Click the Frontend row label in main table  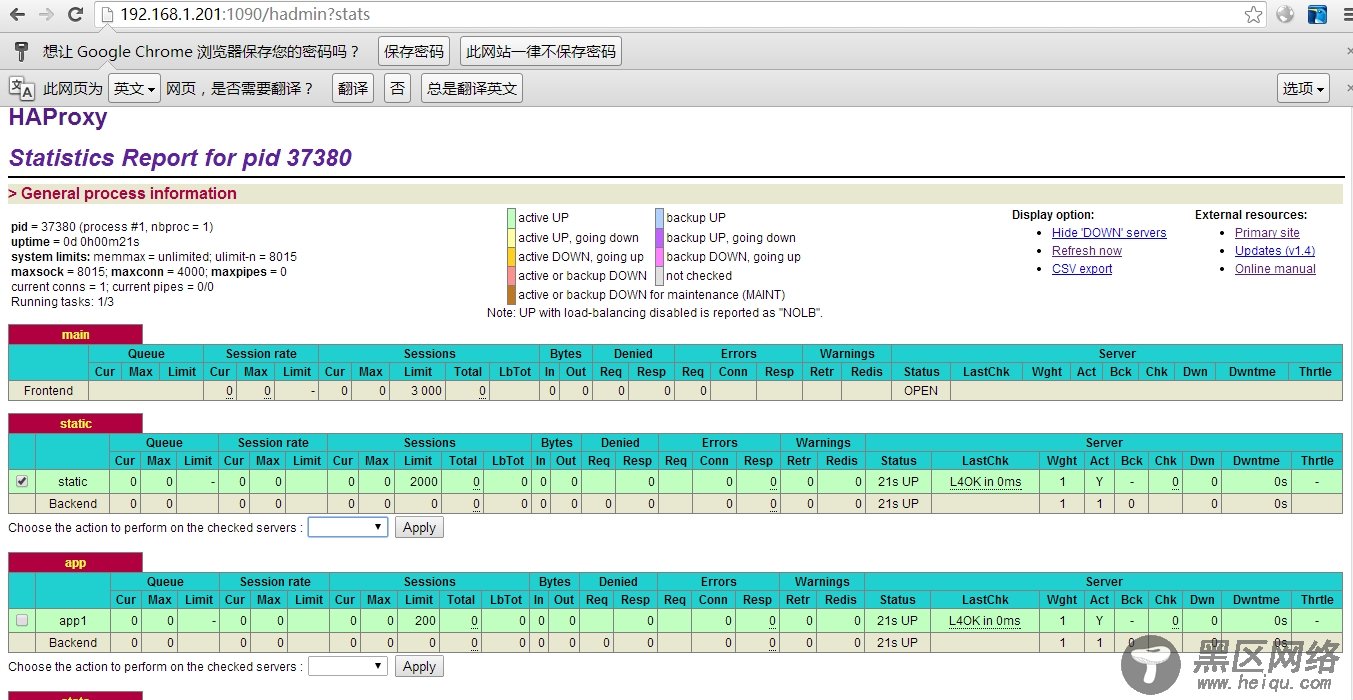(49, 391)
